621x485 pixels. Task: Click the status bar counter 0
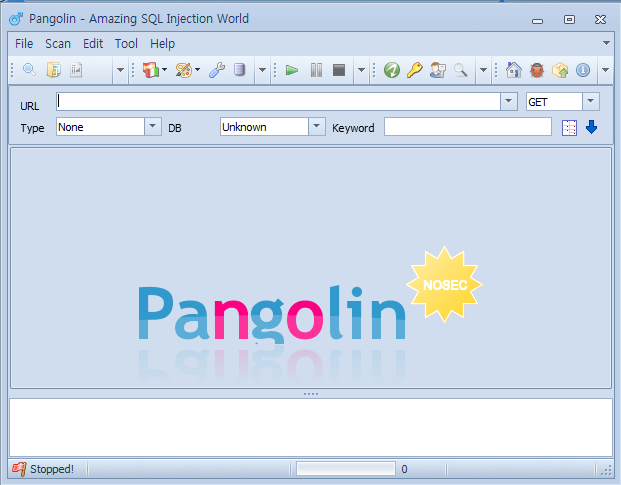(x=404, y=469)
